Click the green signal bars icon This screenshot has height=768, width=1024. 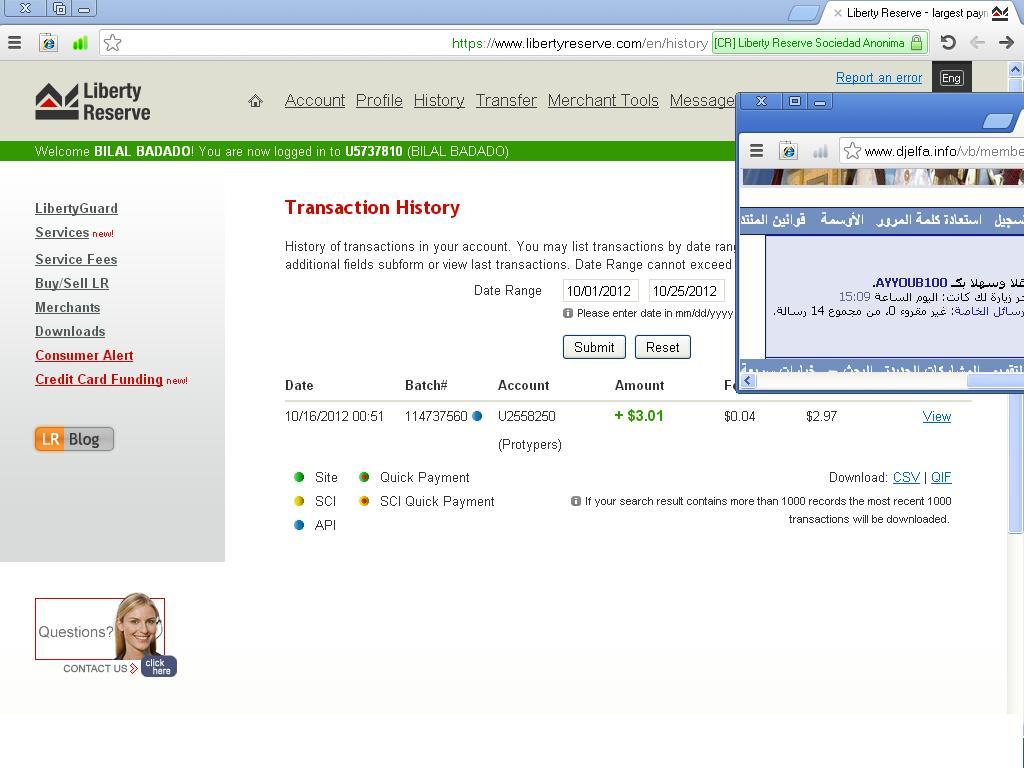80,43
